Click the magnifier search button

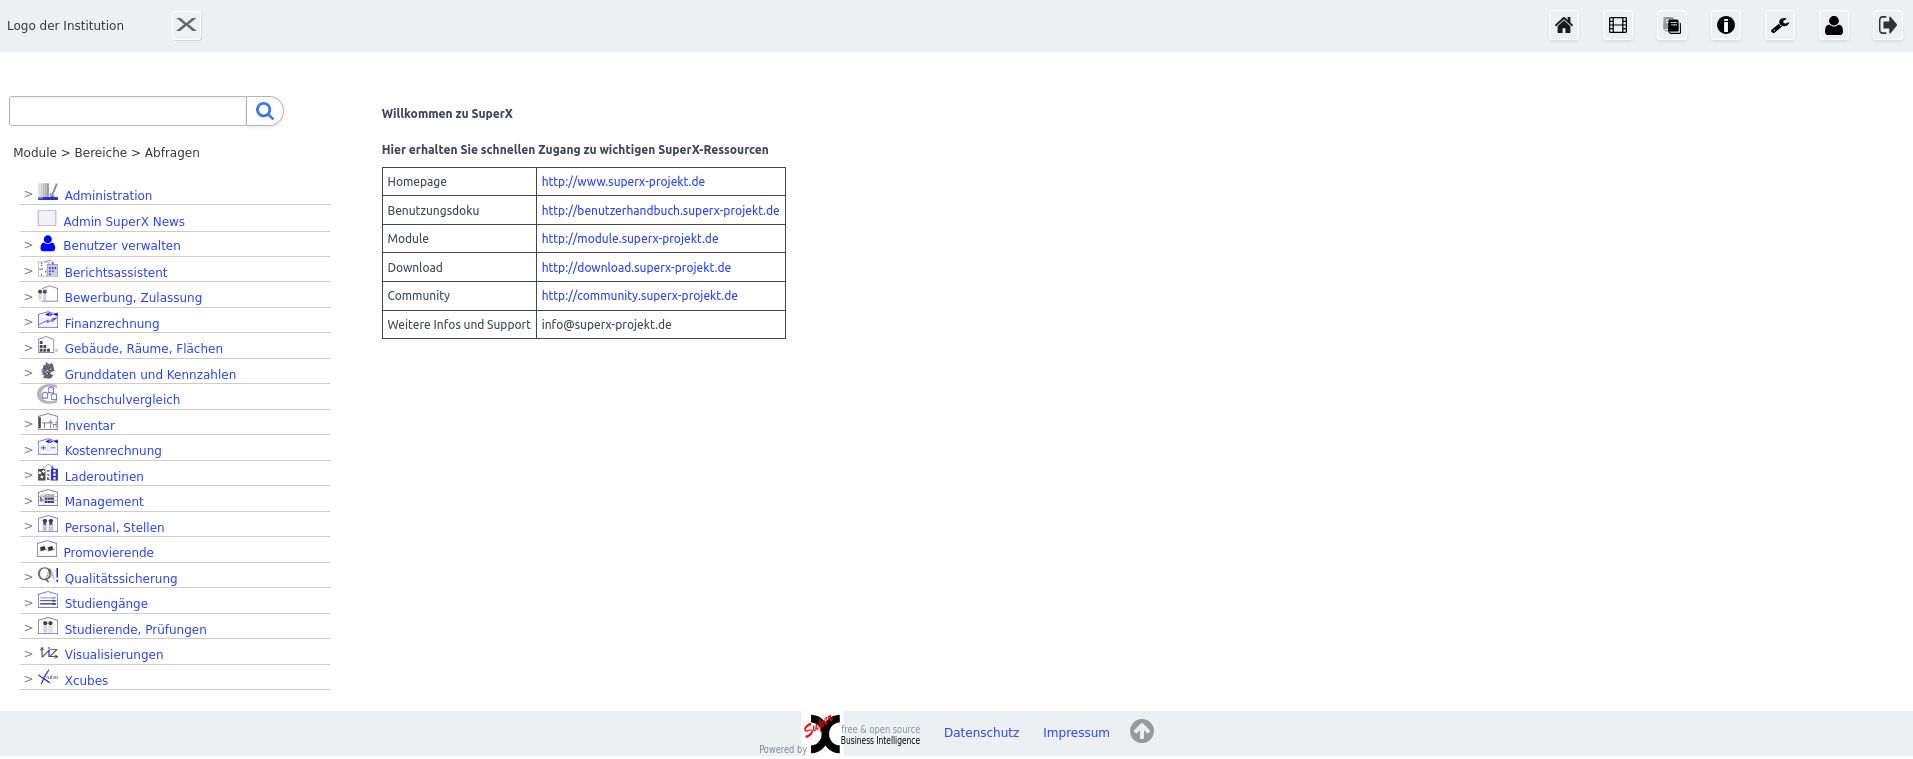point(265,111)
